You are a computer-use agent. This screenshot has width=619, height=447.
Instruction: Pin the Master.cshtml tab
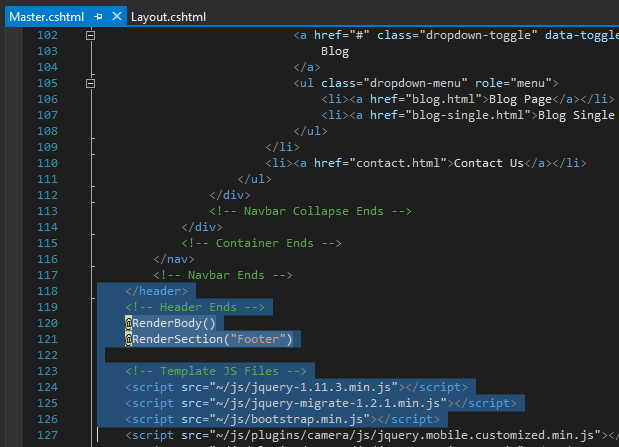pos(98,17)
